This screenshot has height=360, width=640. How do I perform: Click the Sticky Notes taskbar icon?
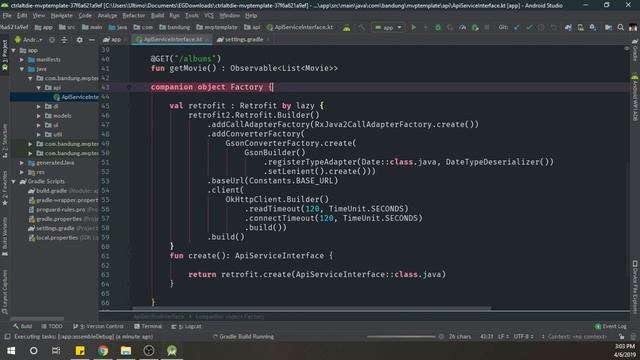click(80, 351)
